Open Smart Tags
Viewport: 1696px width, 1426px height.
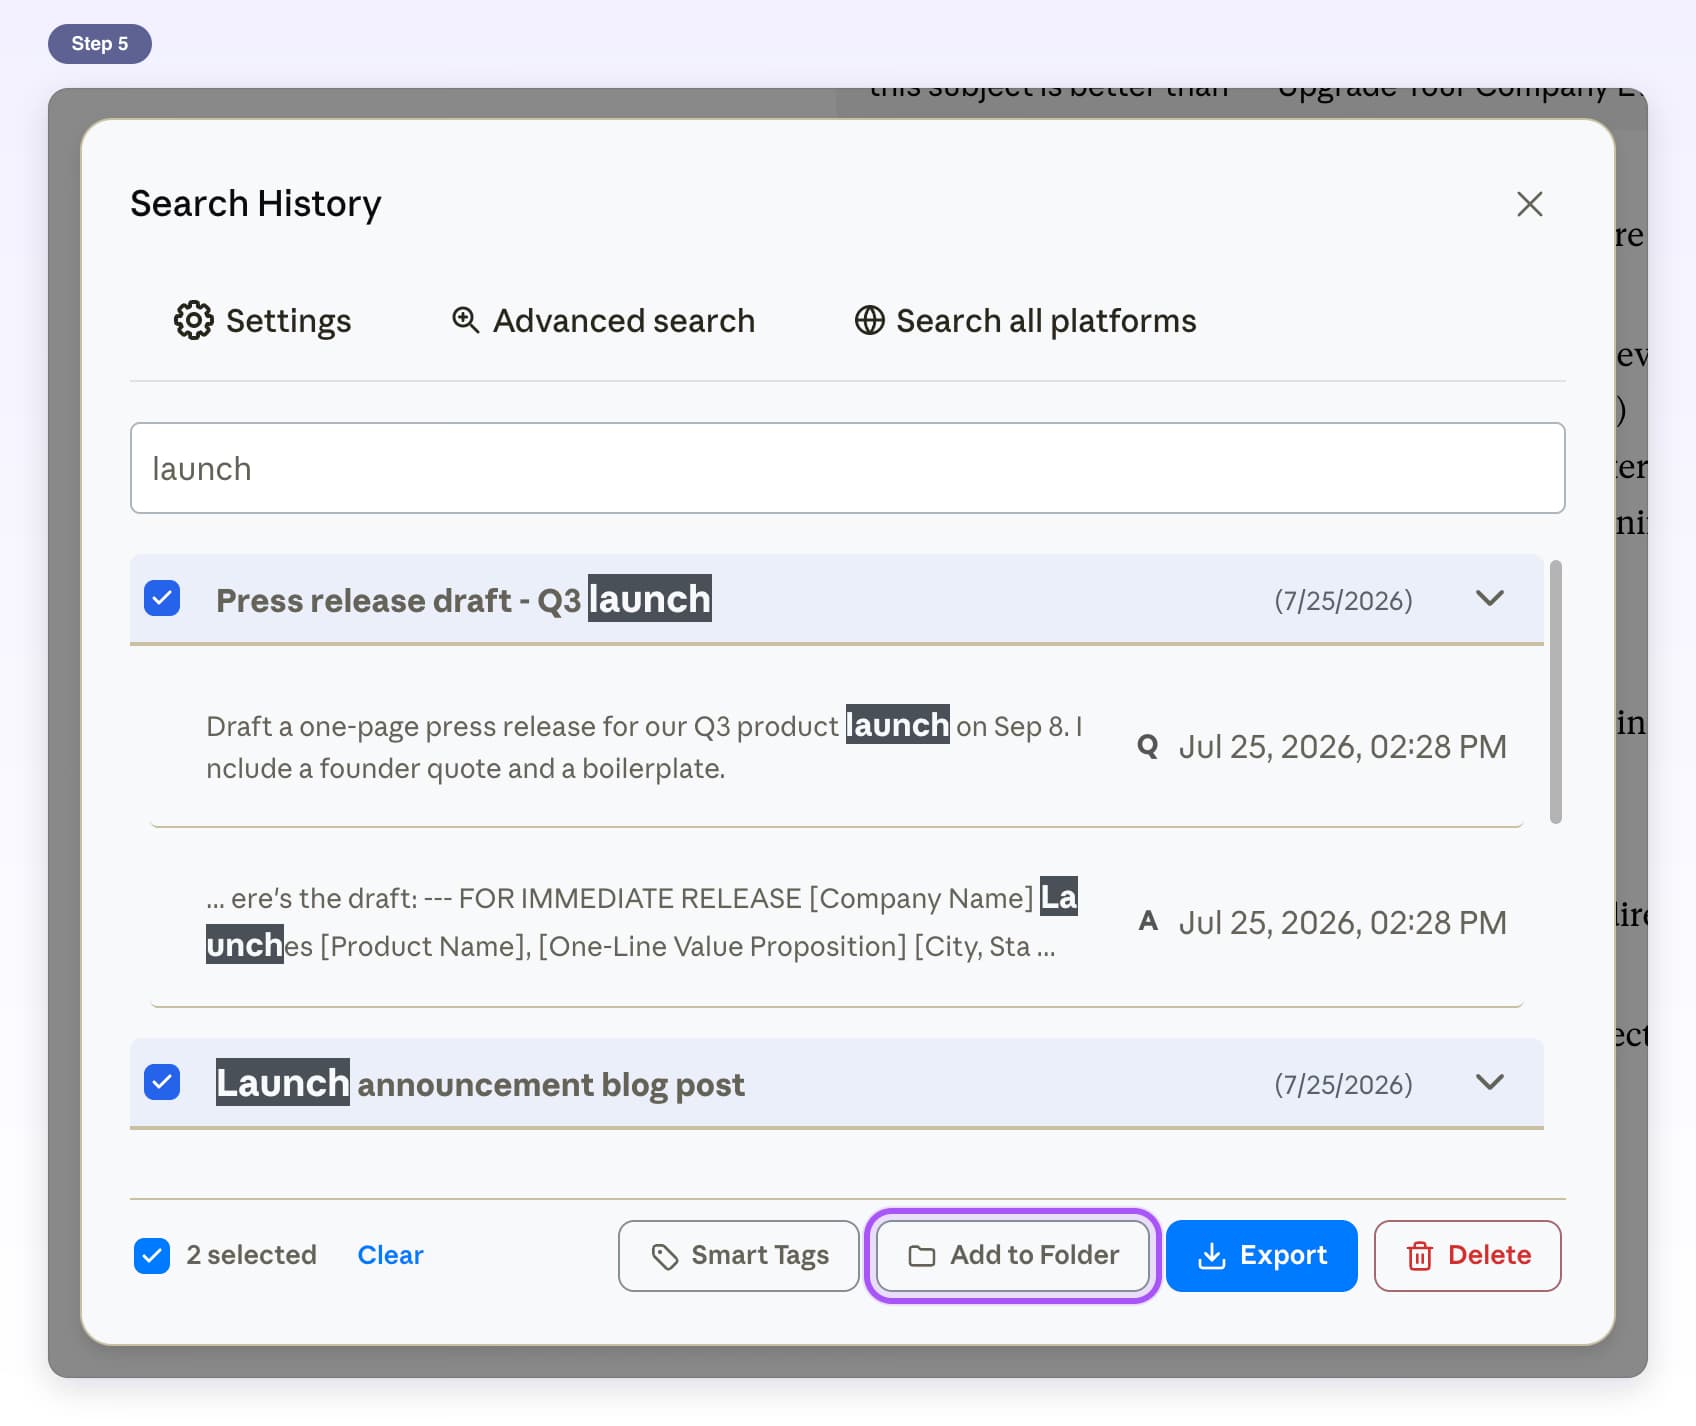pos(739,1256)
